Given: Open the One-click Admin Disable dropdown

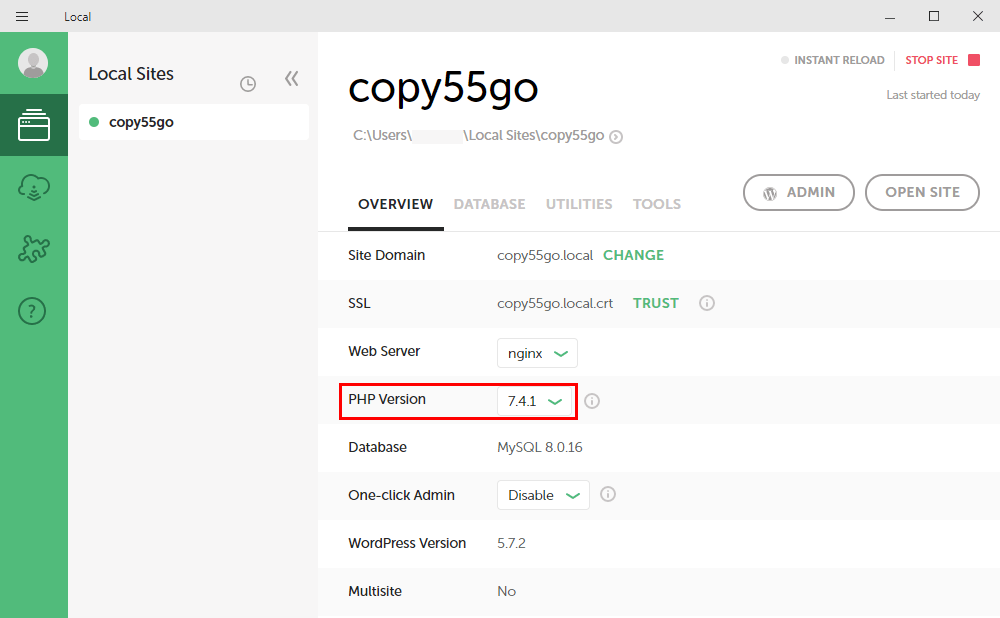Looking at the screenshot, I should point(543,495).
